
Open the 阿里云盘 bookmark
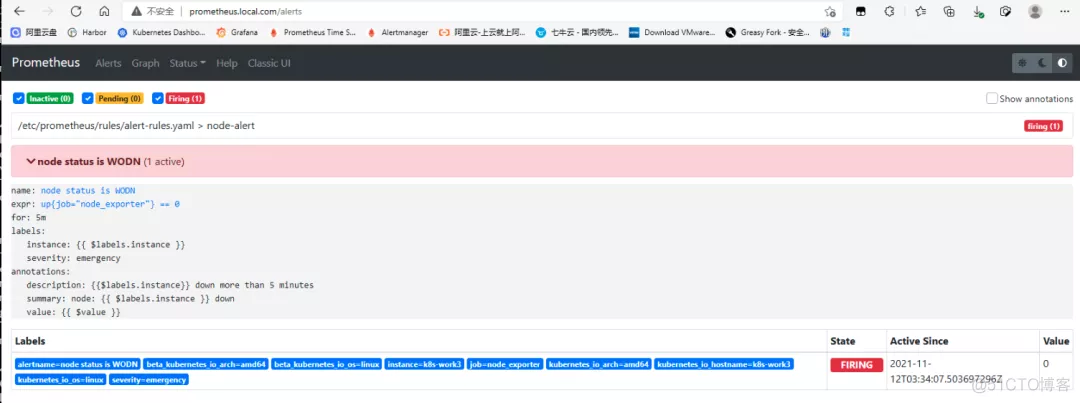35,32
